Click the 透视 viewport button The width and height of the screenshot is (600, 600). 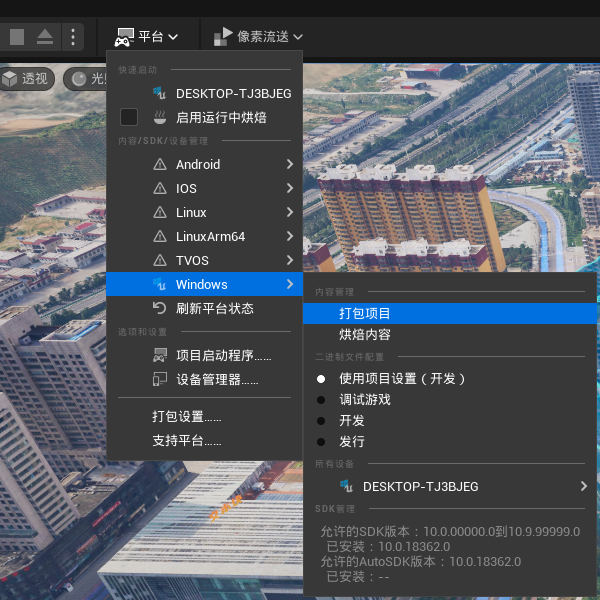click(x=27, y=79)
